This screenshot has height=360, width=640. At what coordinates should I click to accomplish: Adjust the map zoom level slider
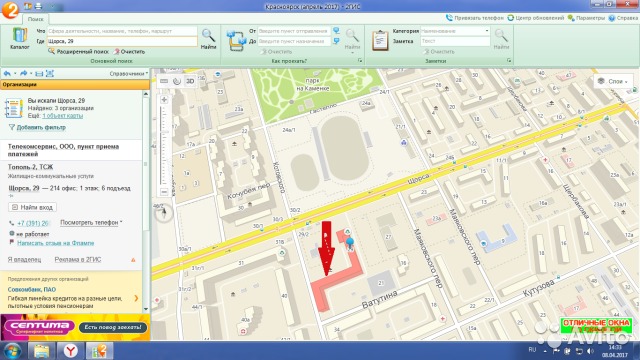pos(164,146)
